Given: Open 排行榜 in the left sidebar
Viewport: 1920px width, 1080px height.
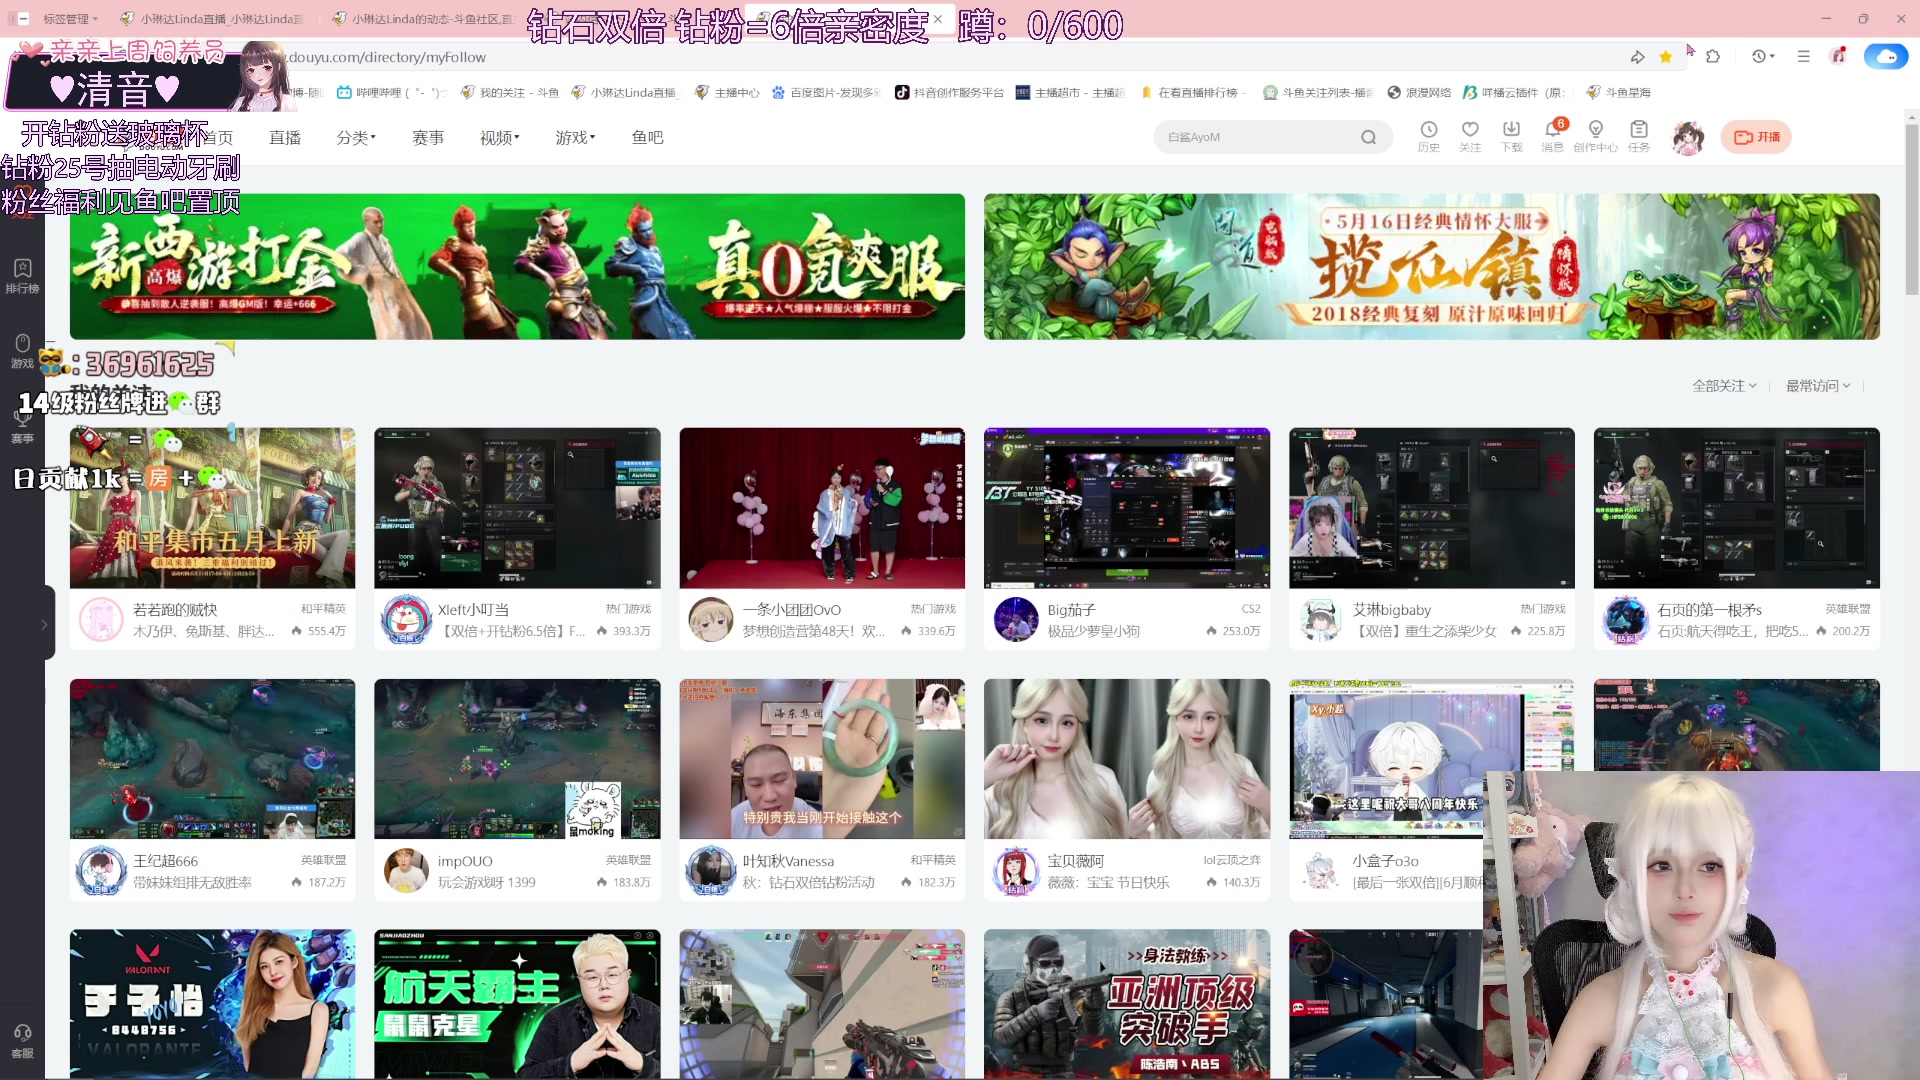Looking at the screenshot, I should coord(22,276).
